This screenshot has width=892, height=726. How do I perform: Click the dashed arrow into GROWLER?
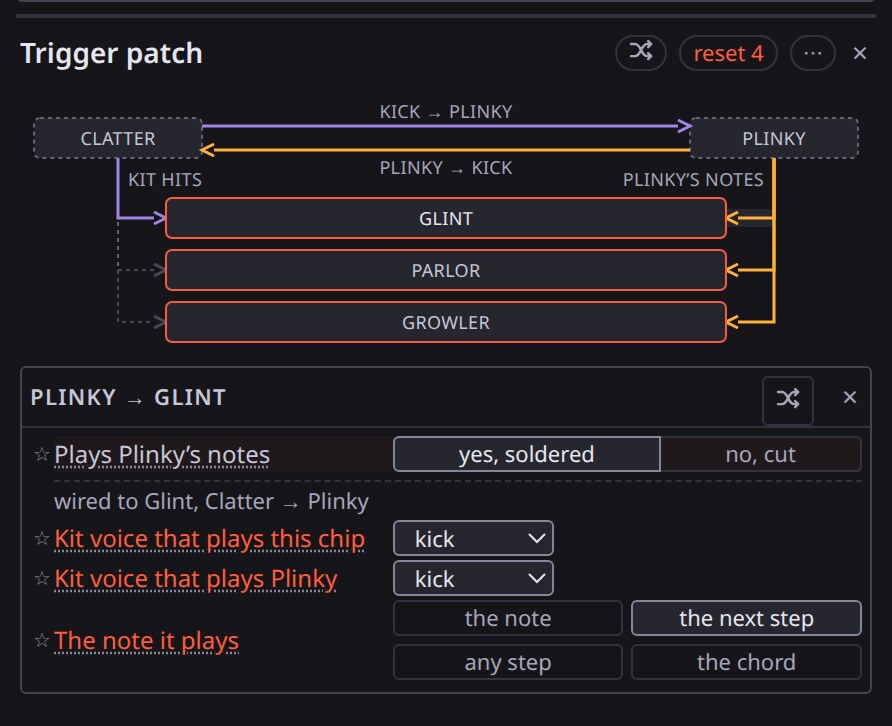coord(142,322)
